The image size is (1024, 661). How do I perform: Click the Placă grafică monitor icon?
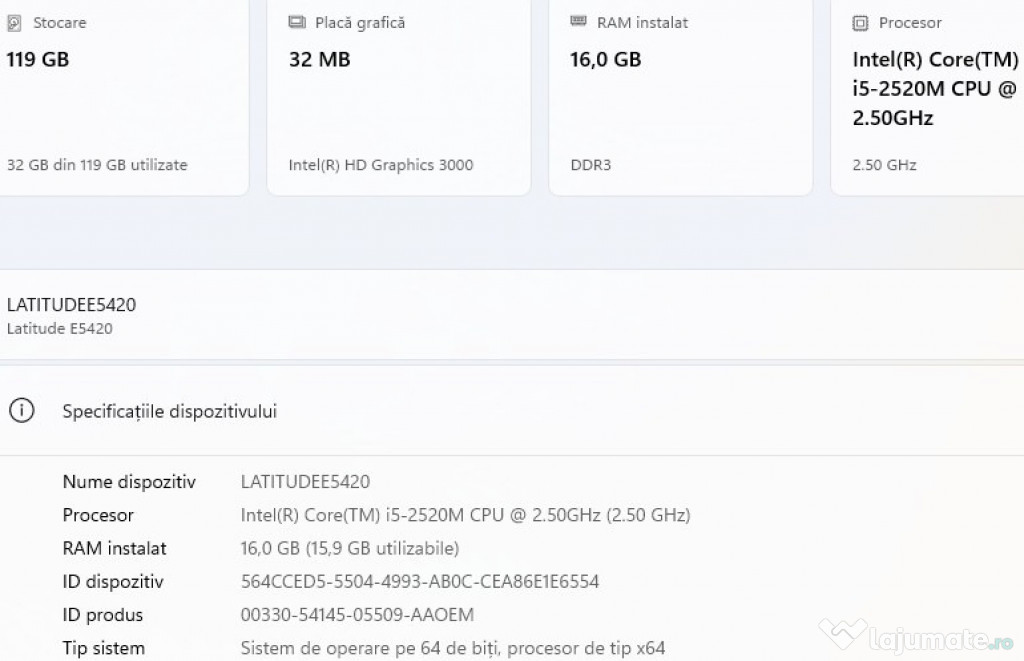297,23
